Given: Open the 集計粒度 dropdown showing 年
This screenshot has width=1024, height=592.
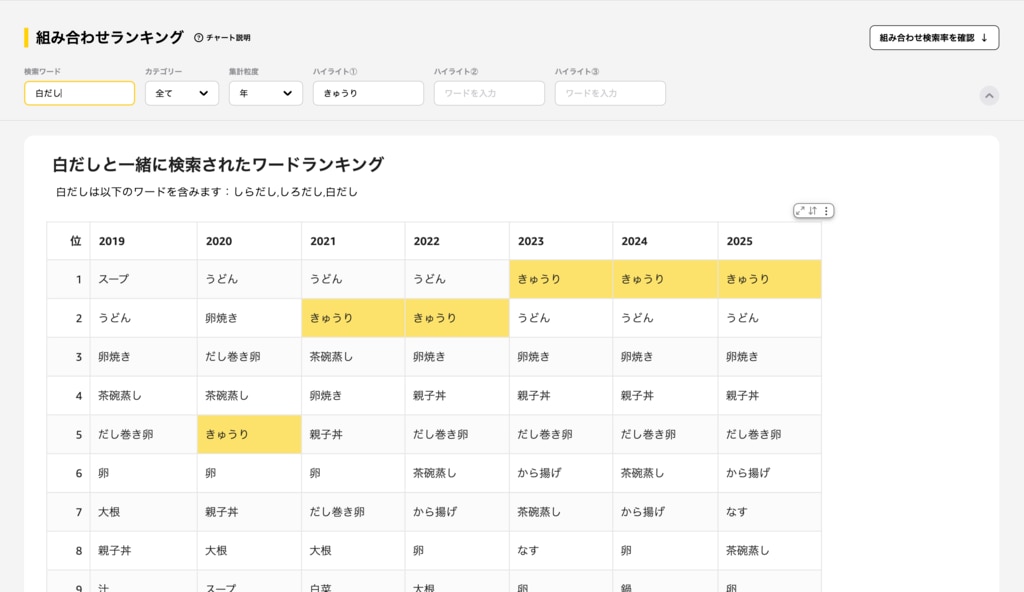Looking at the screenshot, I should tap(265, 93).
